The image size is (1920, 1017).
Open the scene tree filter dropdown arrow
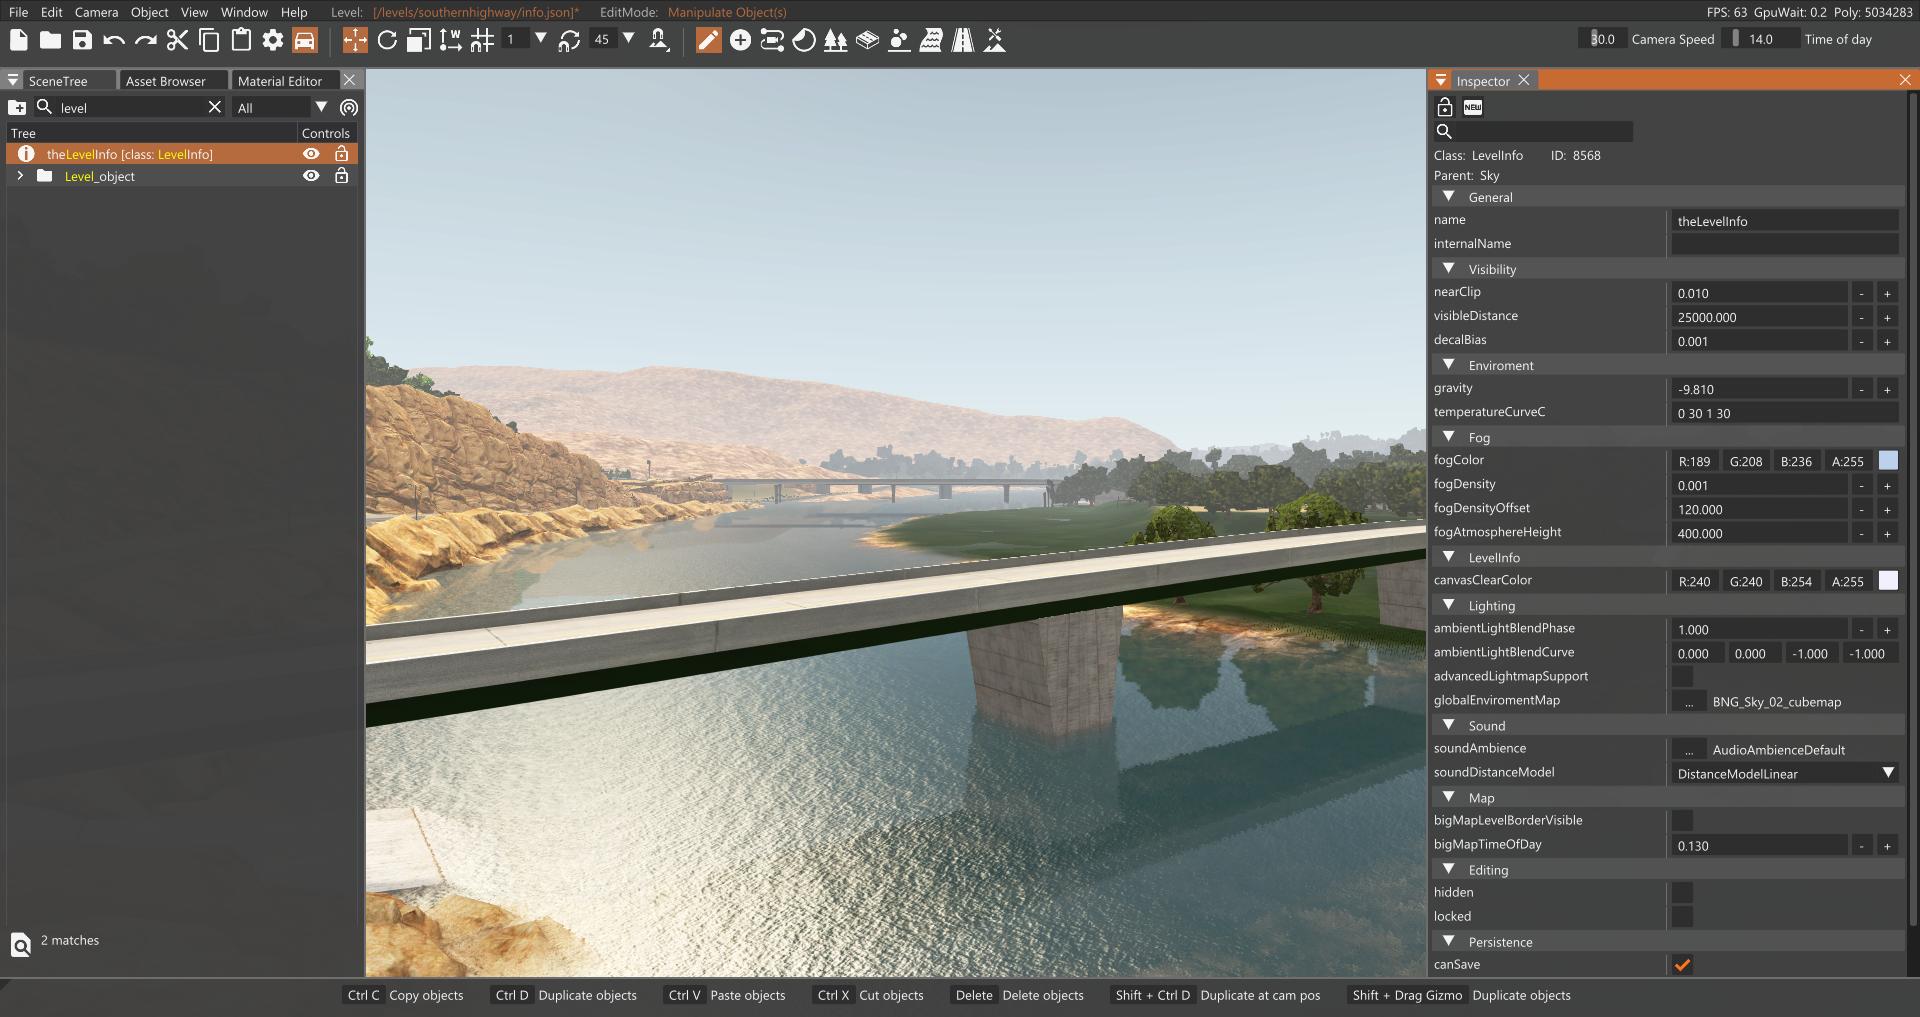321,107
